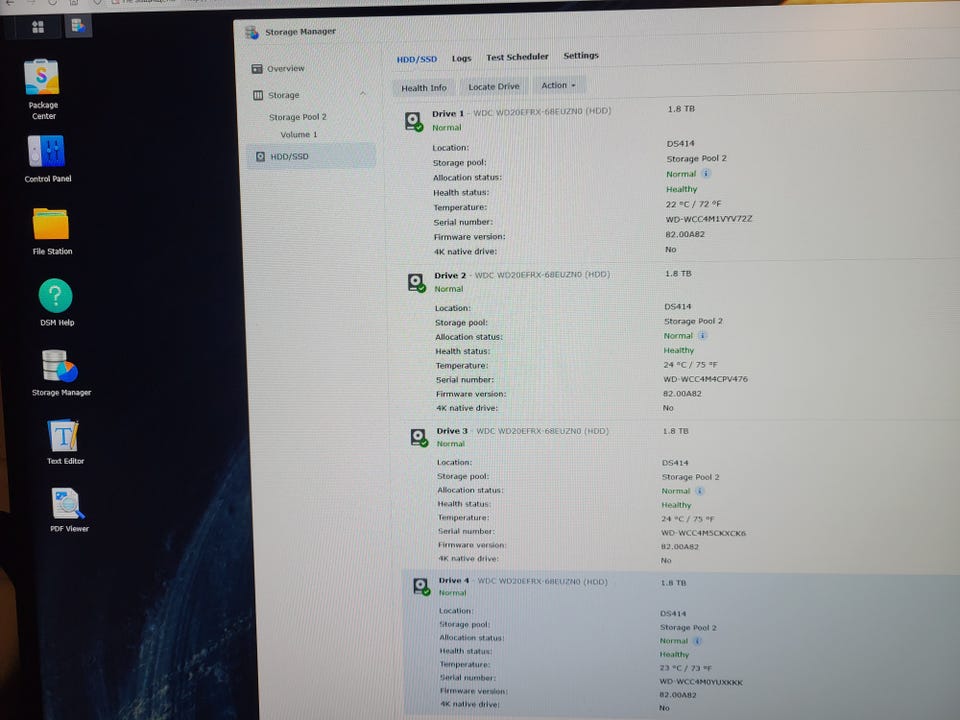Click Drive 1 temperature 22 °C / 72 °F
The width and height of the screenshot is (960, 720).
693,204
